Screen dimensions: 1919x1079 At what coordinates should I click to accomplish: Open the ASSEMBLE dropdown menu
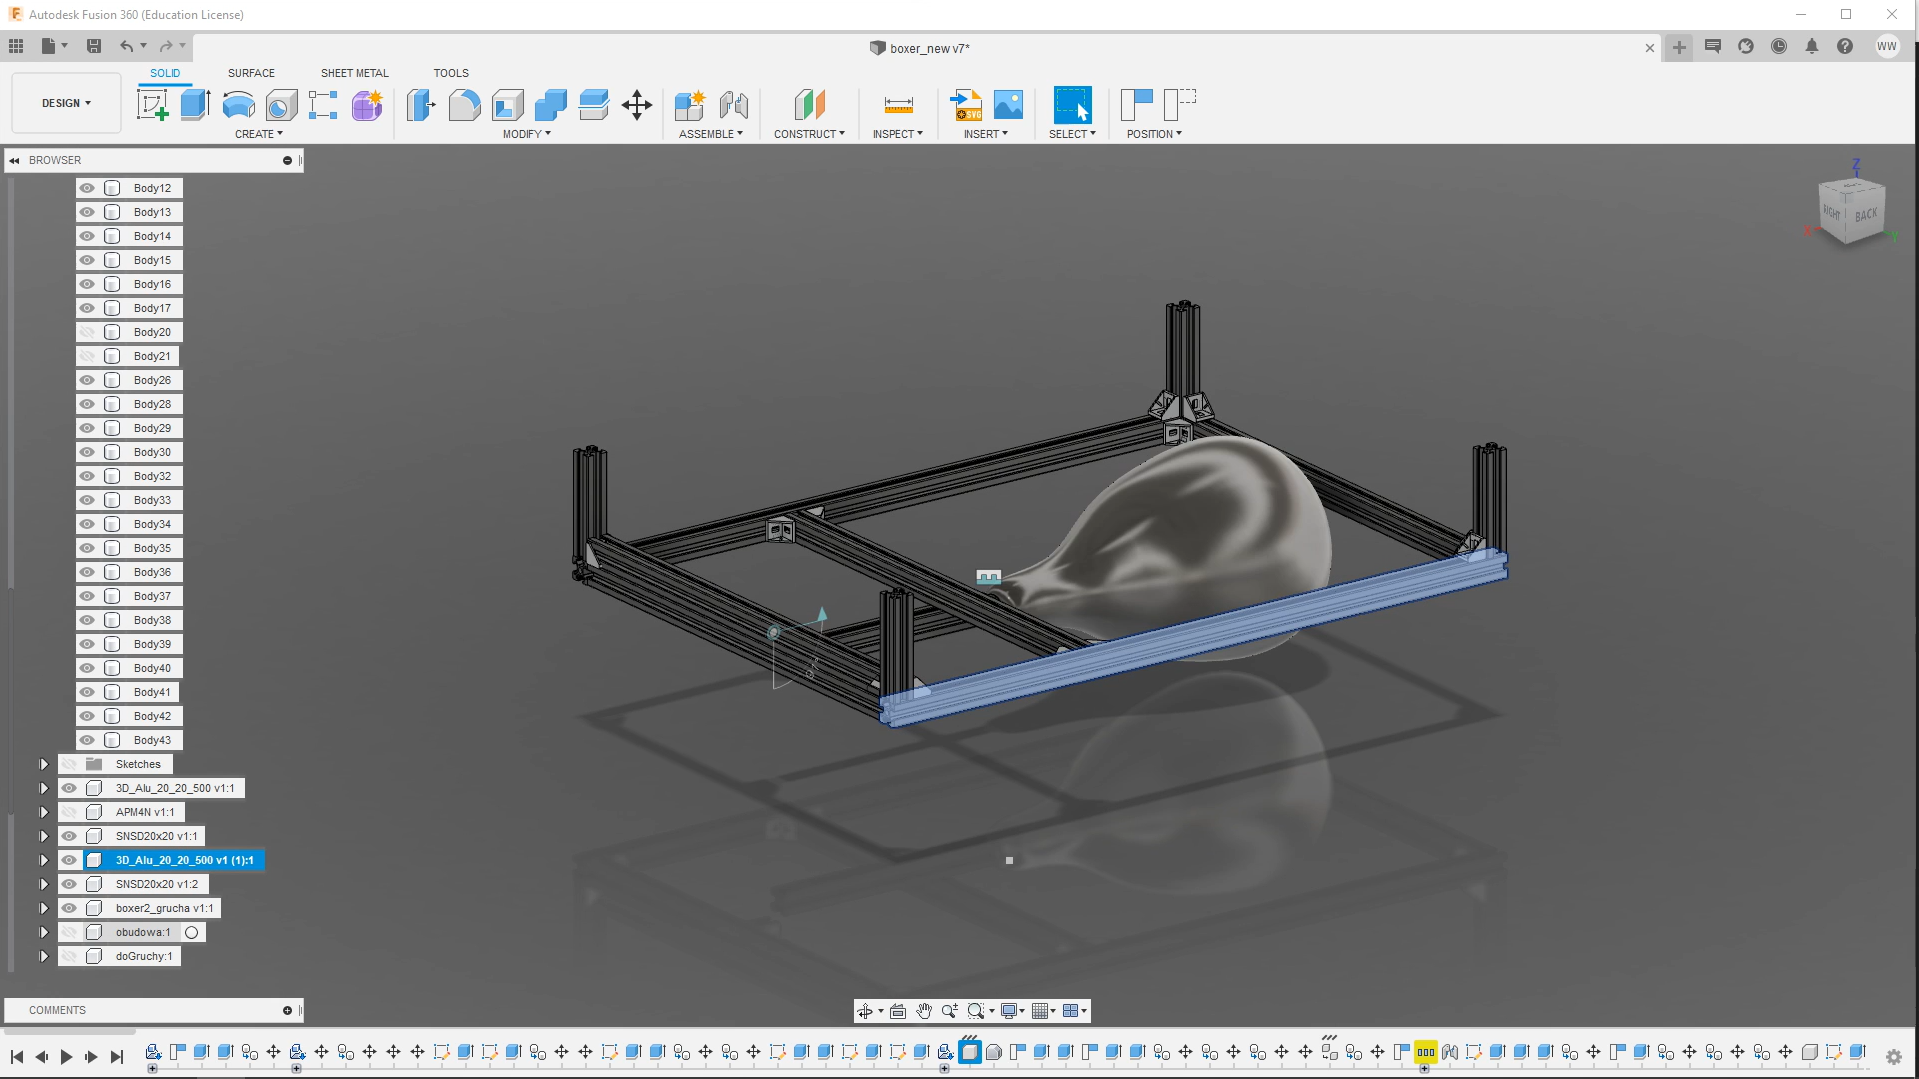tap(711, 134)
